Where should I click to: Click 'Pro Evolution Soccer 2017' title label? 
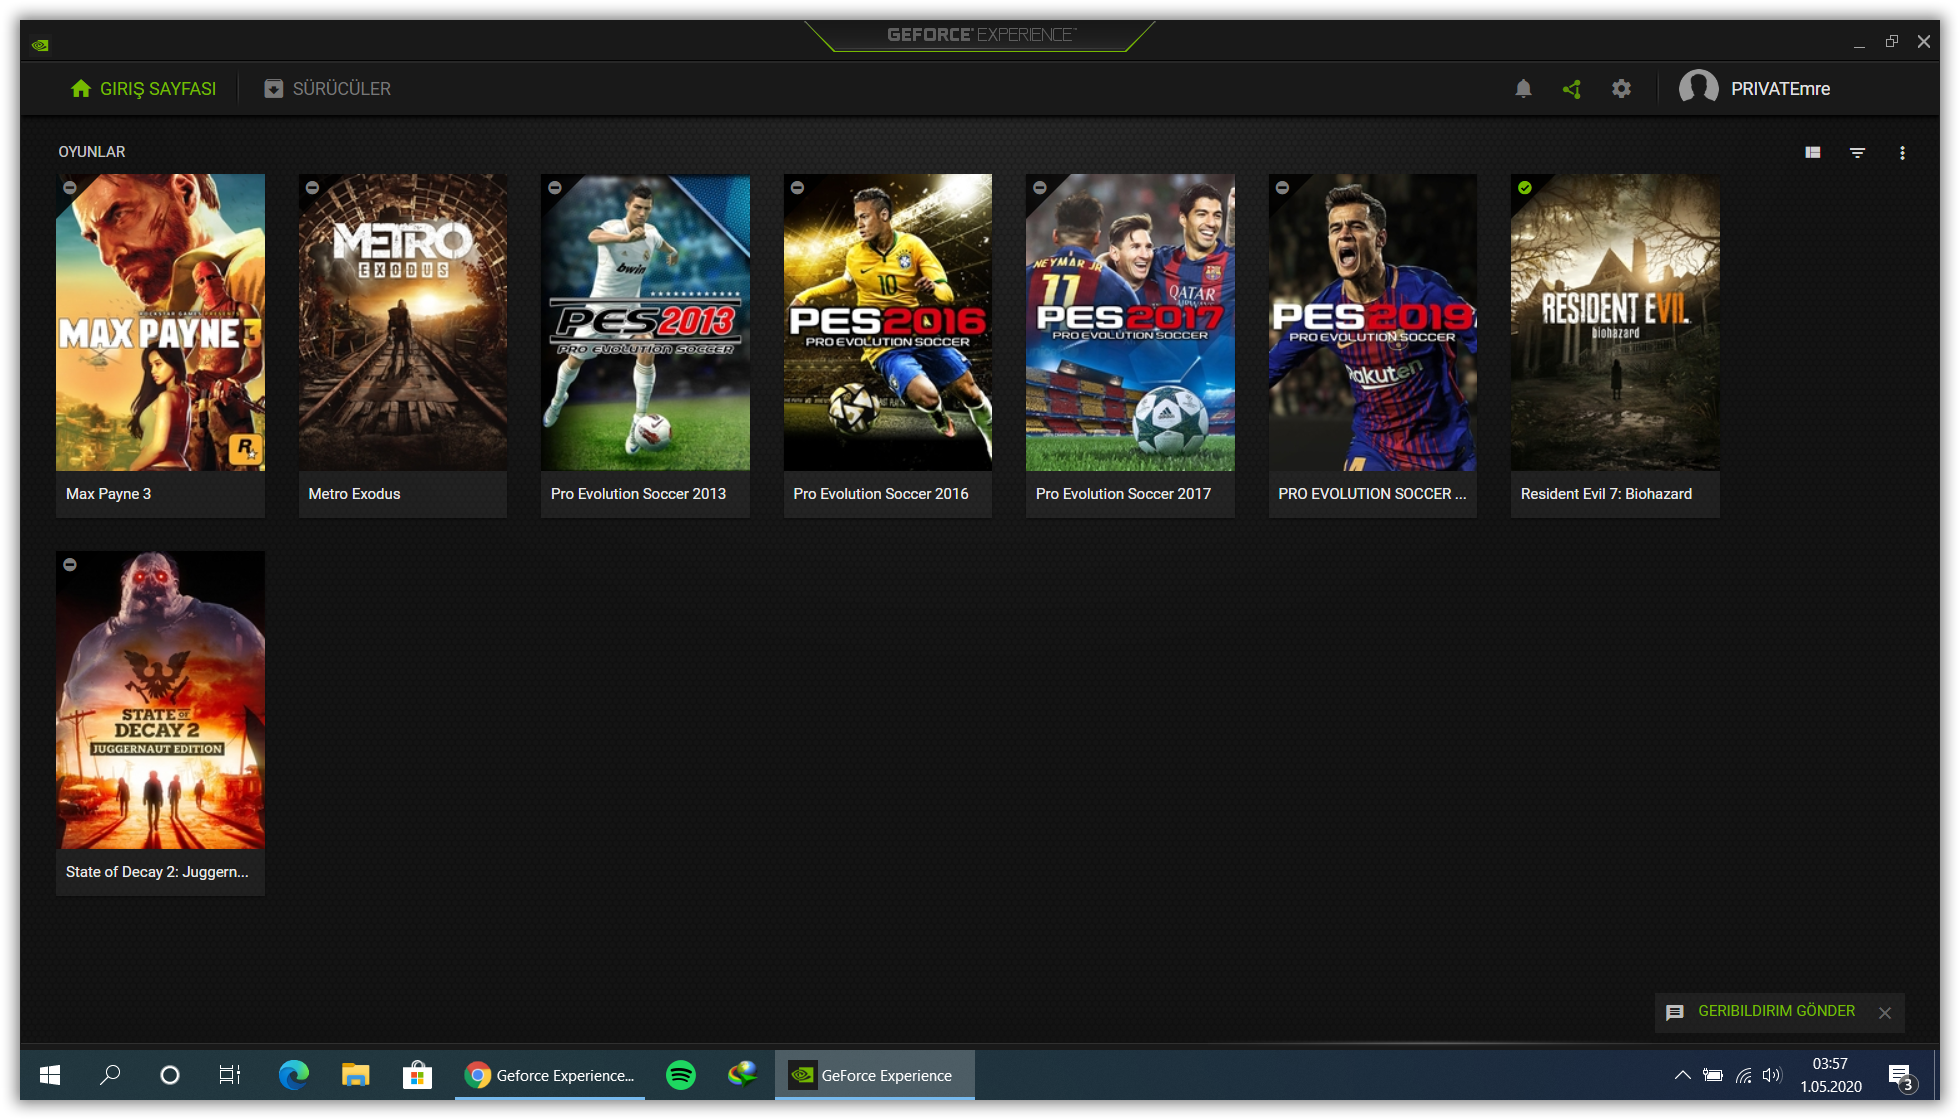tap(1123, 494)
